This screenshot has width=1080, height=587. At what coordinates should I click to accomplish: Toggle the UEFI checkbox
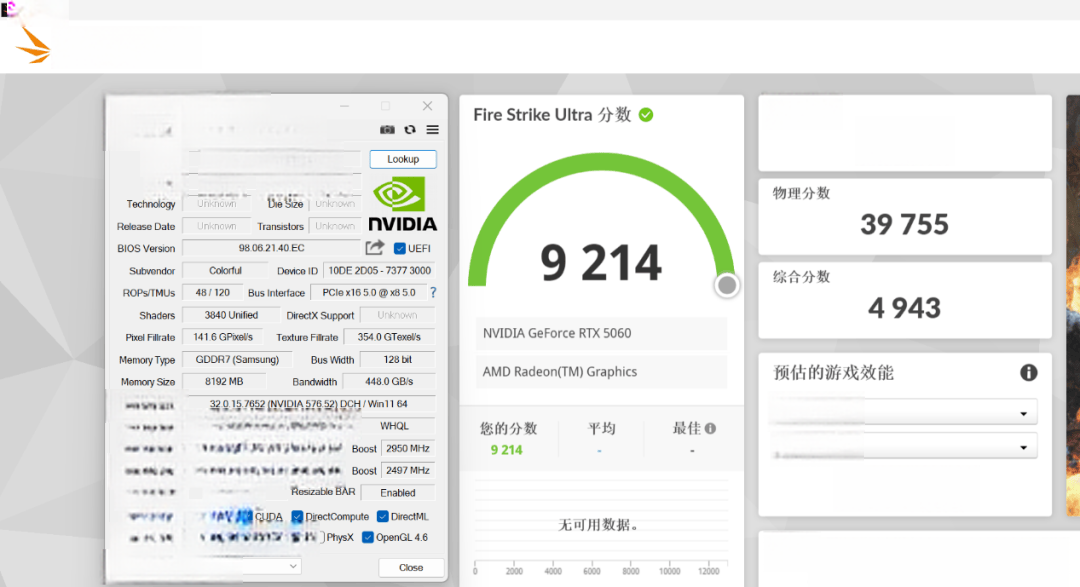(x=399, y=249)
